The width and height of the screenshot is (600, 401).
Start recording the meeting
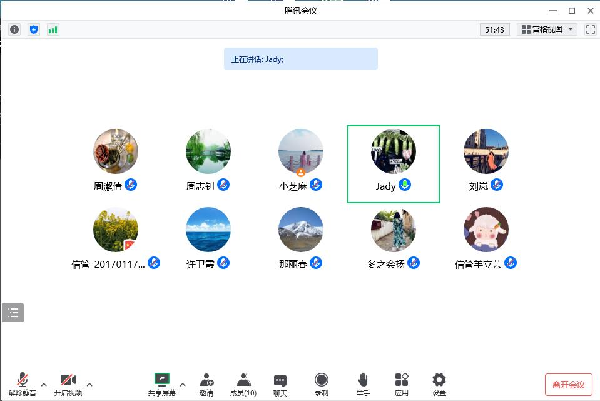(x=321, y=382)
